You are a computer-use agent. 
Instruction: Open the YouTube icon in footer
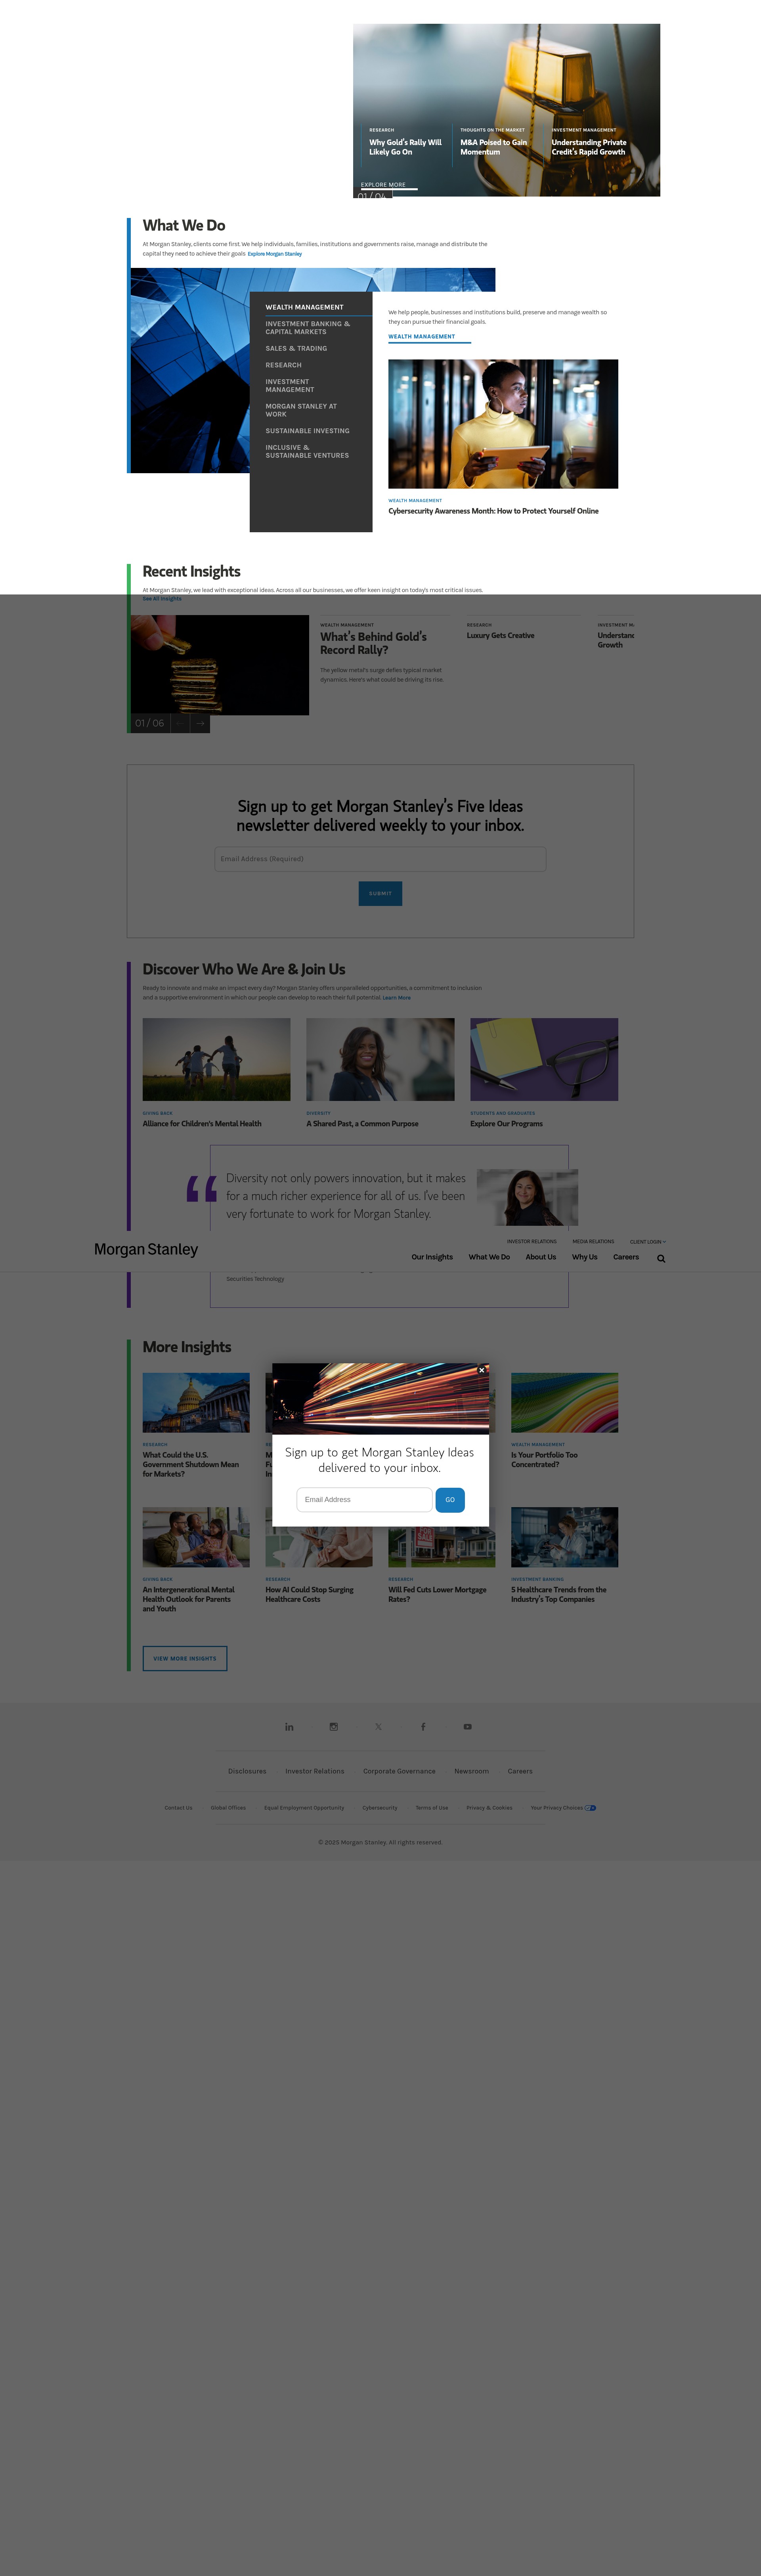pyautogui.click(x=467, y=1727)
